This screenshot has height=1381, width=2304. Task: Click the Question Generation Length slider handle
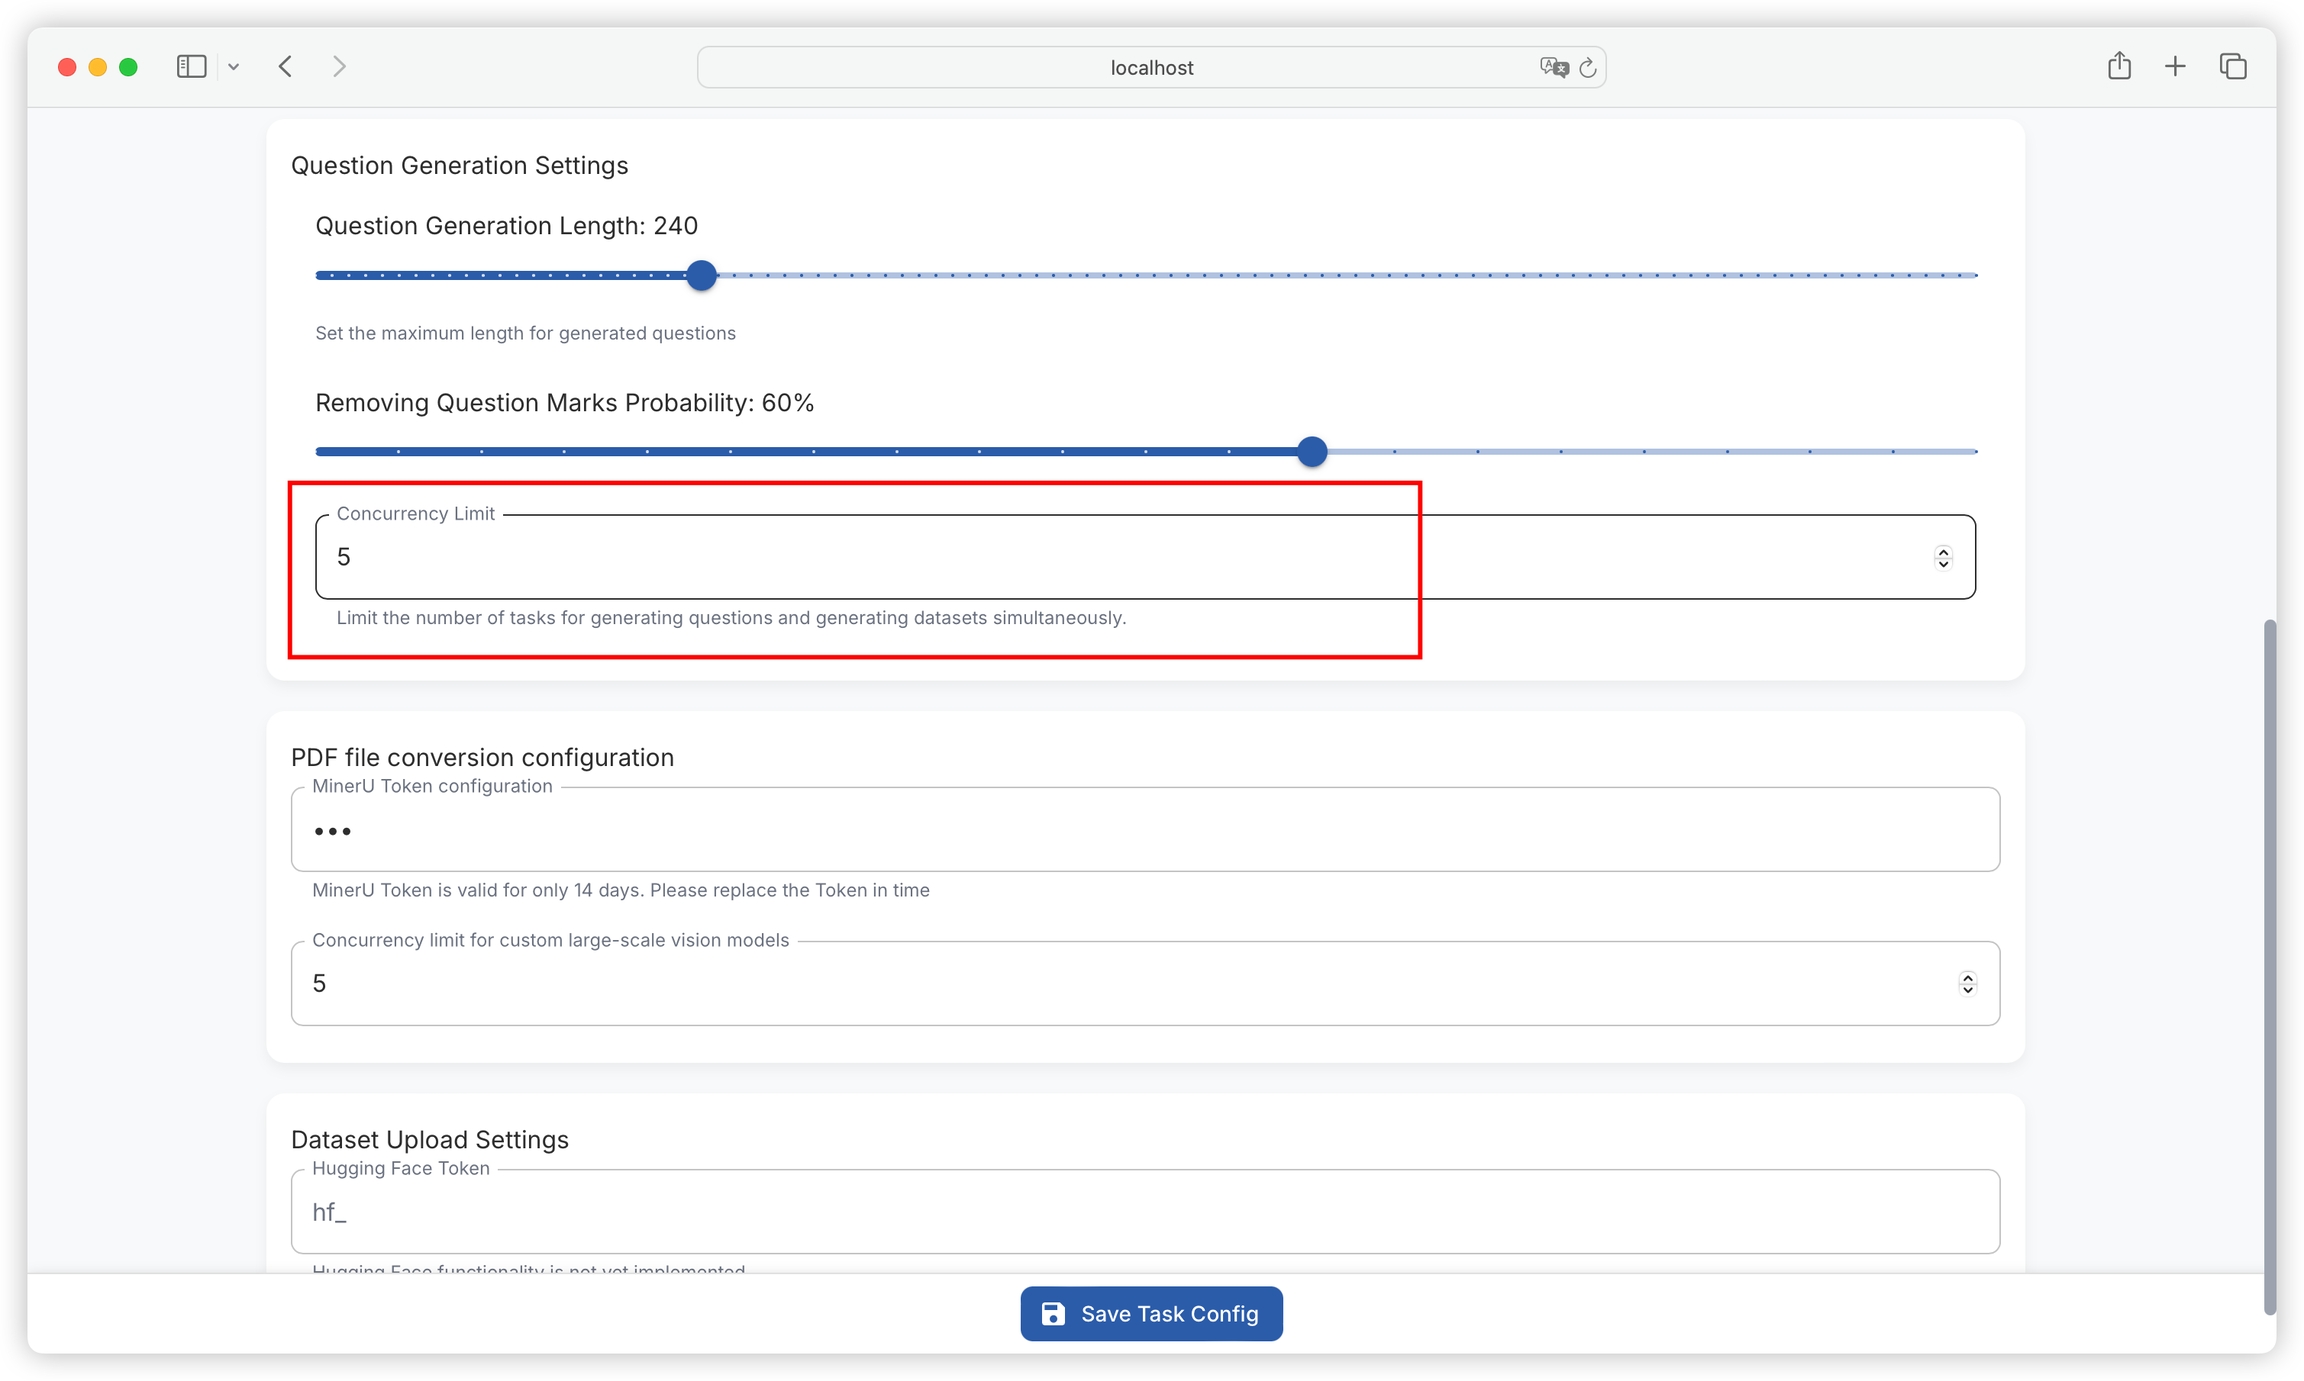click(702, 275)
